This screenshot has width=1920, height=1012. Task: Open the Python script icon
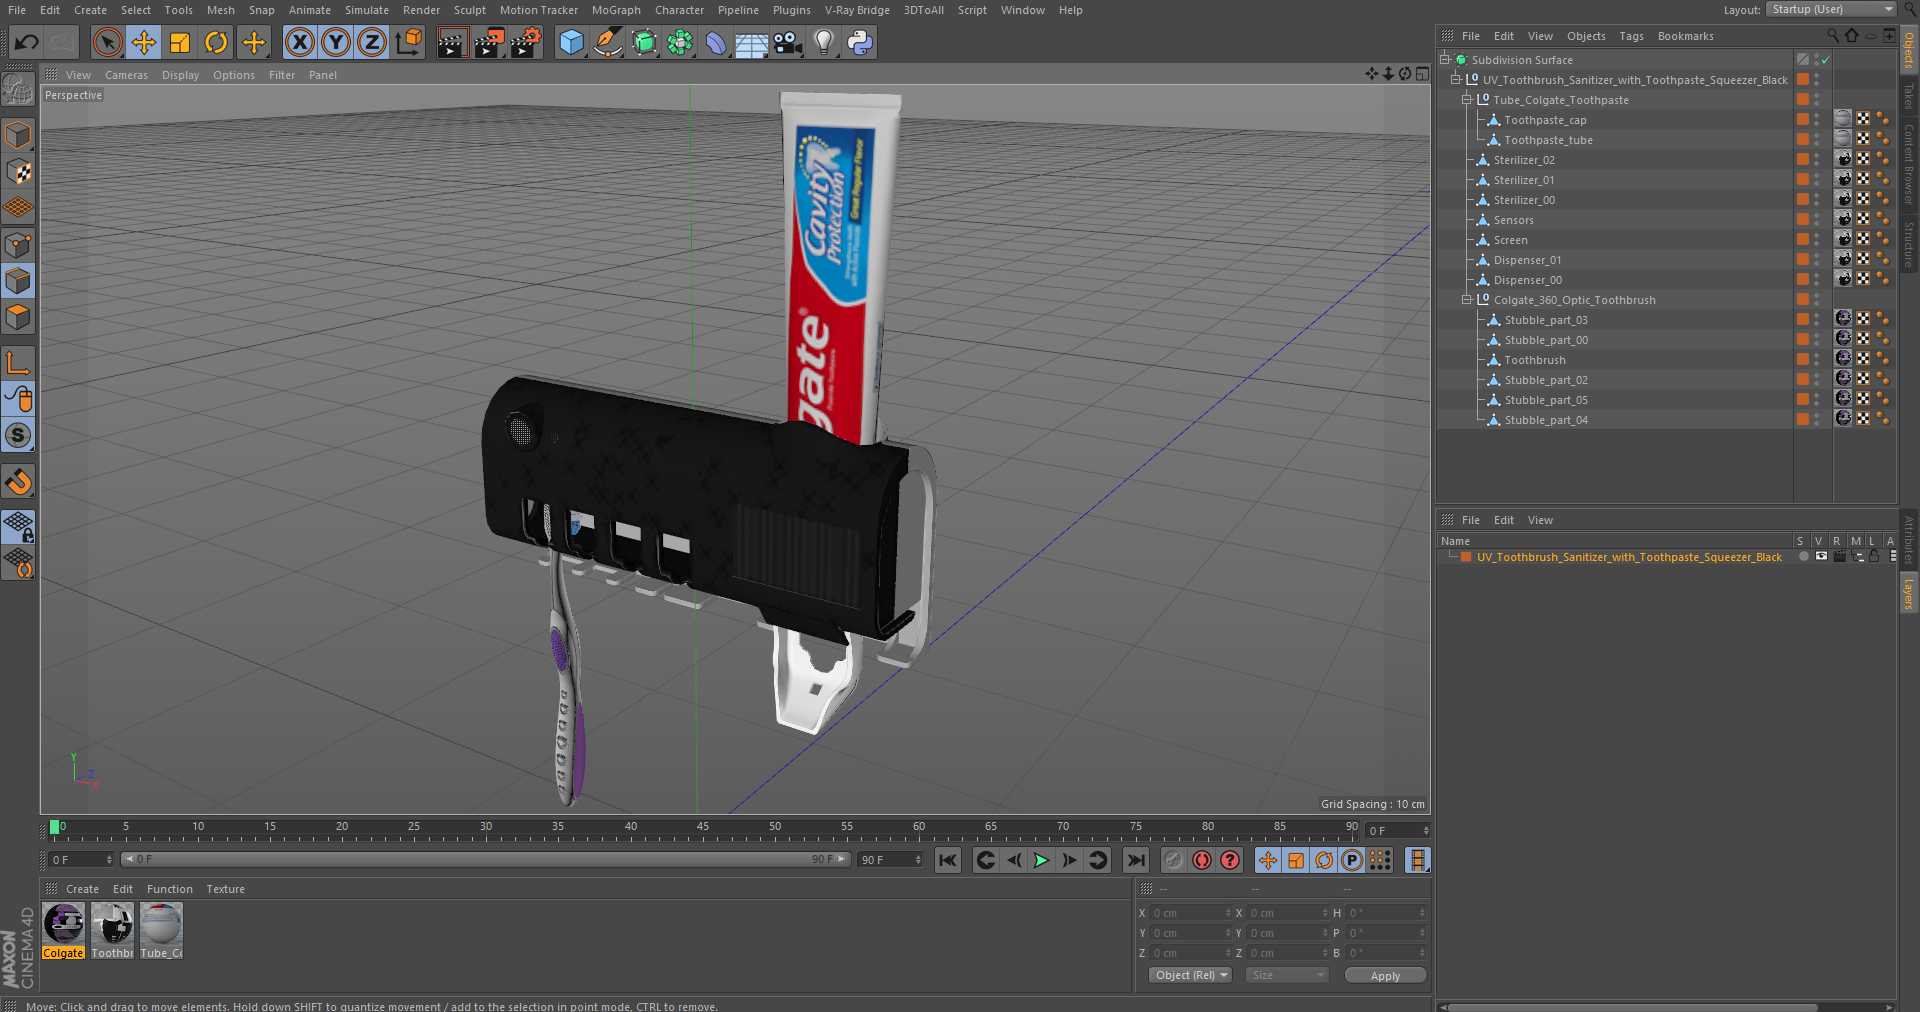pyautogui.click(x=860, y=42)
